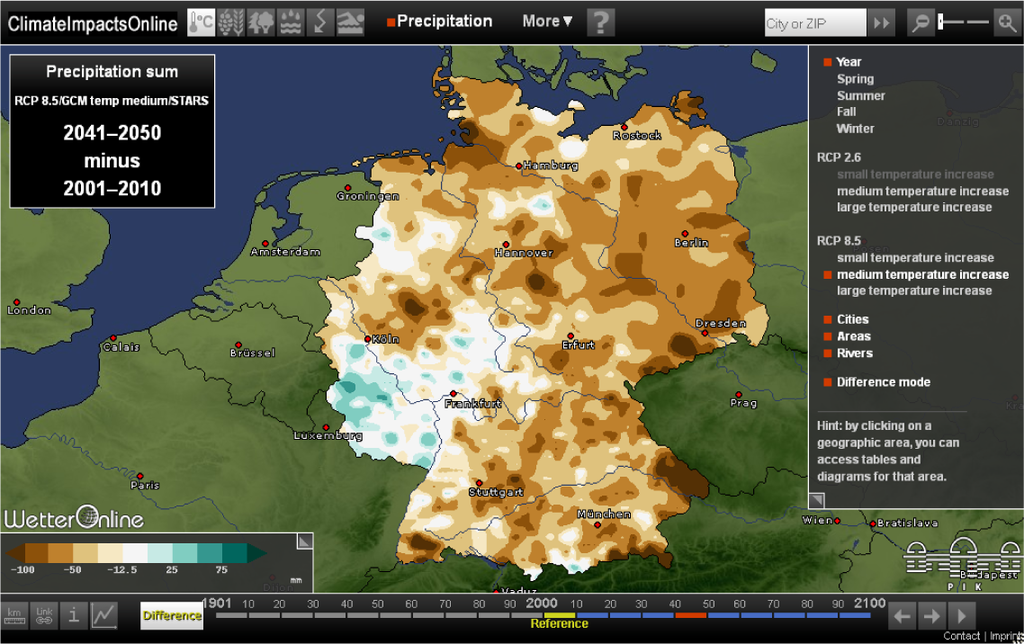Collapse the color legend panel corner
The height and width of the screenshot is (644, 1024).
[305, 541]
